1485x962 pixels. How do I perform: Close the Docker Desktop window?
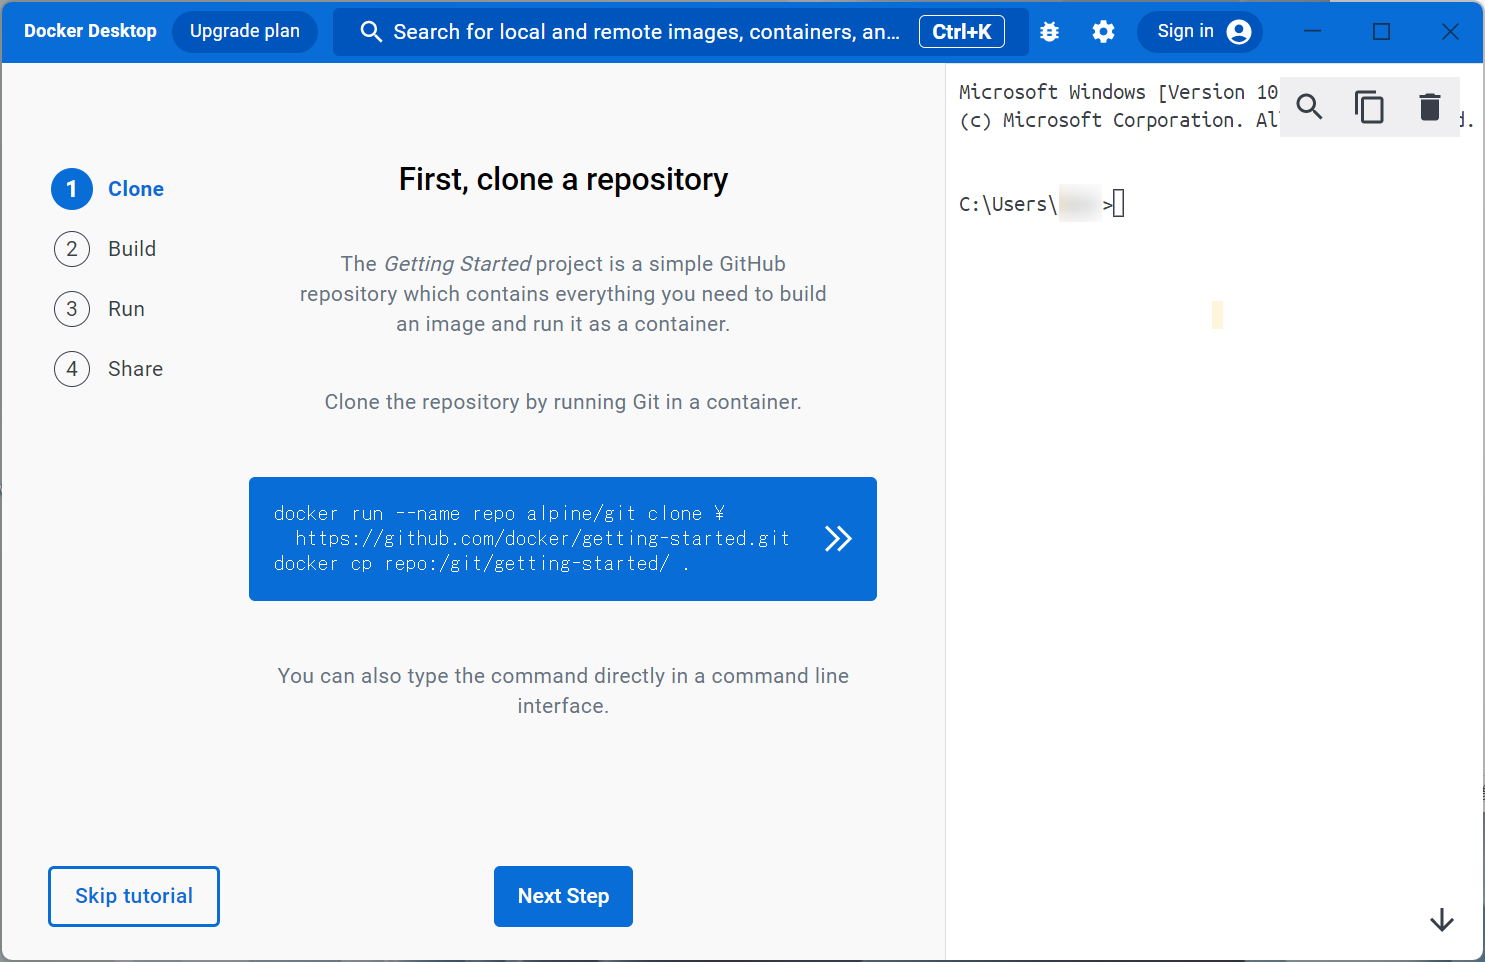click(1450, 32)
